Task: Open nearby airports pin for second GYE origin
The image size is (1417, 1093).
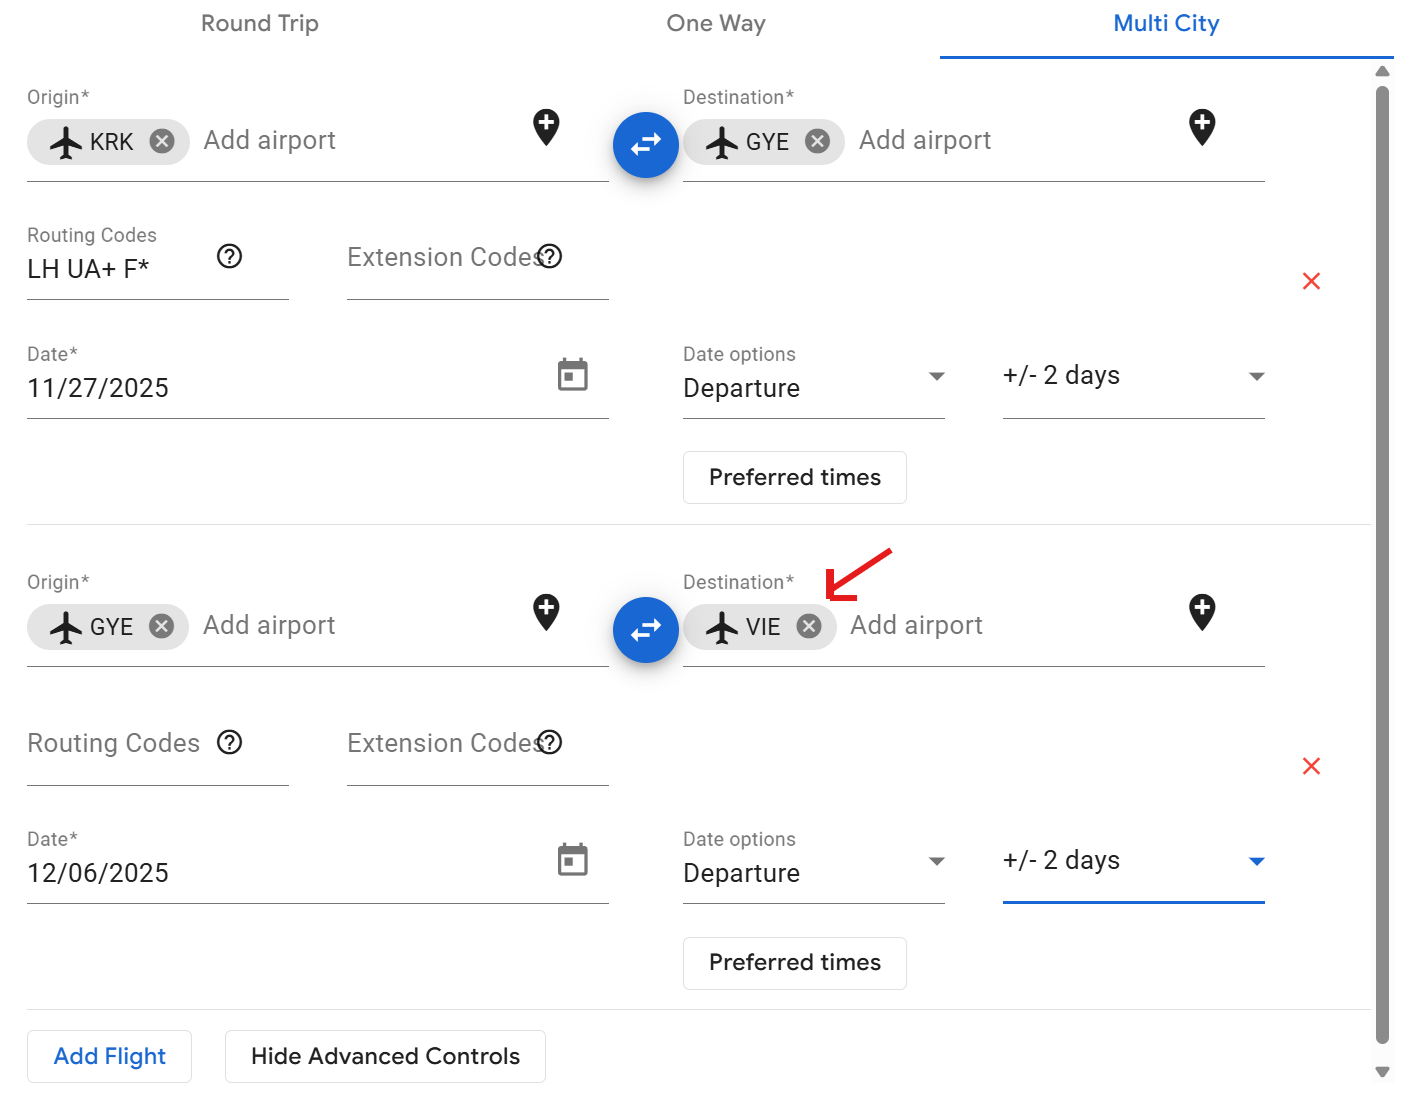Action: pos(546,612)
